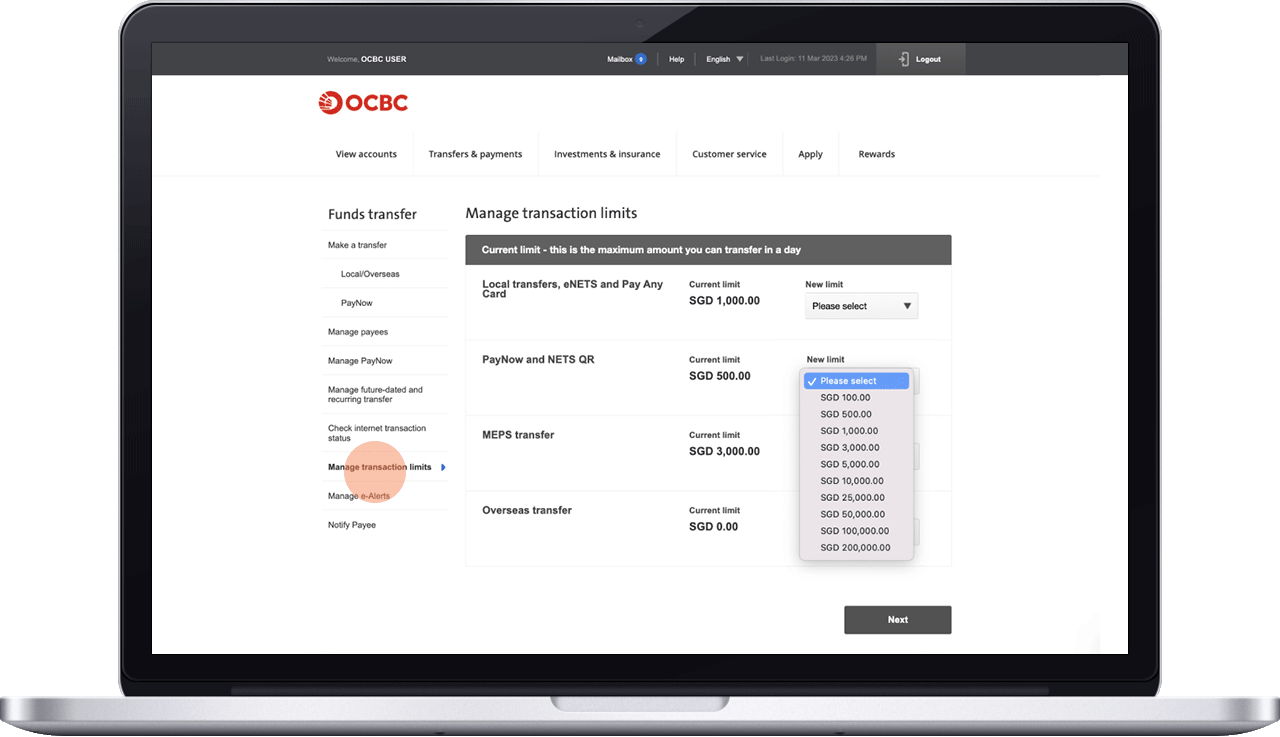Open Manage e-Alerts
Screen dimensions: 1280x737
tap(359, 496)
